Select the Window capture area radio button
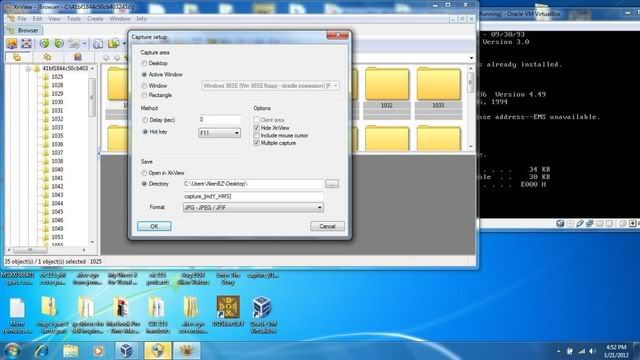Image resolution: width=640 pixels, height=360 pixels. pyautogui.click(x=144, y=86)
